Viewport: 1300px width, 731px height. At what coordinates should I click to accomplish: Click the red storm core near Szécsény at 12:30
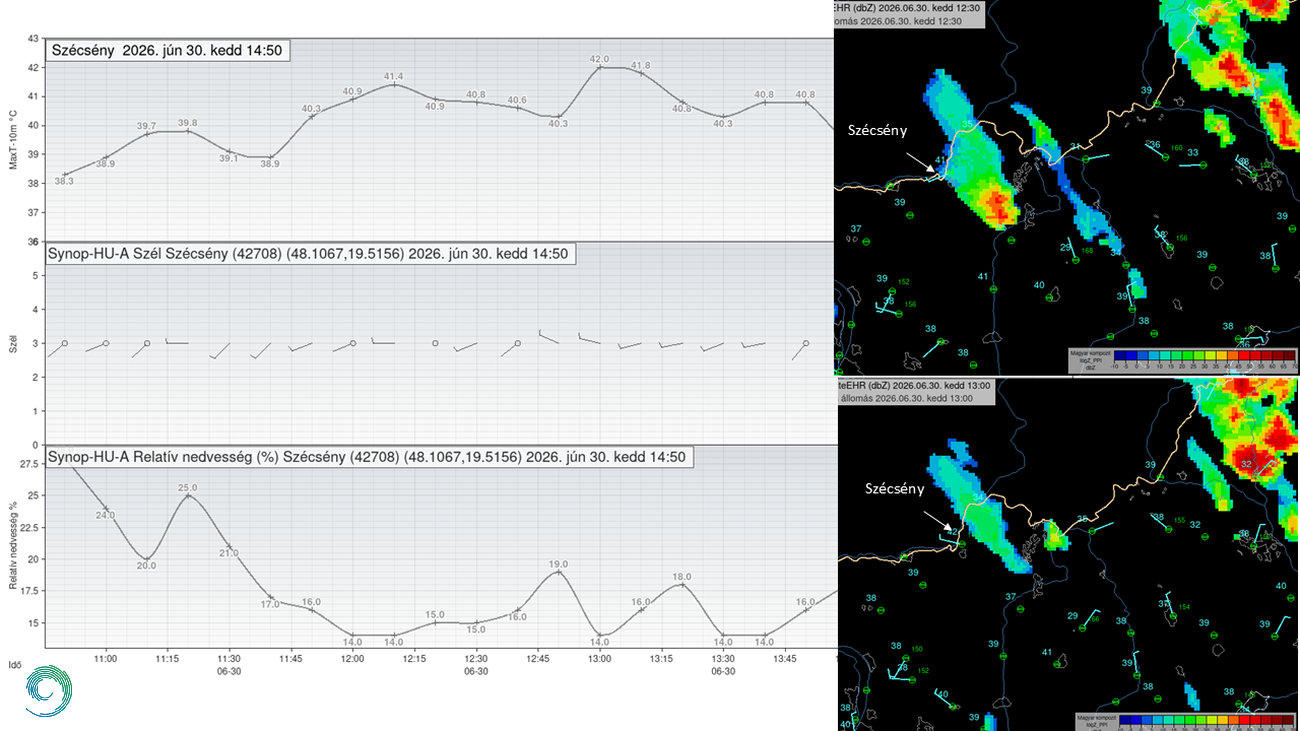(x=998, y=206)
